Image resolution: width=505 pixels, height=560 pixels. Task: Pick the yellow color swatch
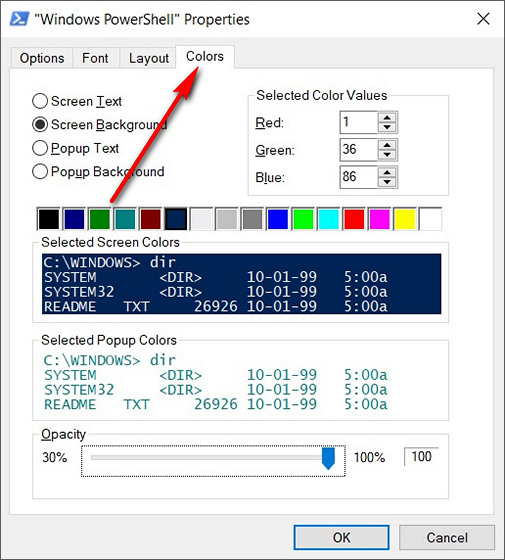tap(405, 219)
